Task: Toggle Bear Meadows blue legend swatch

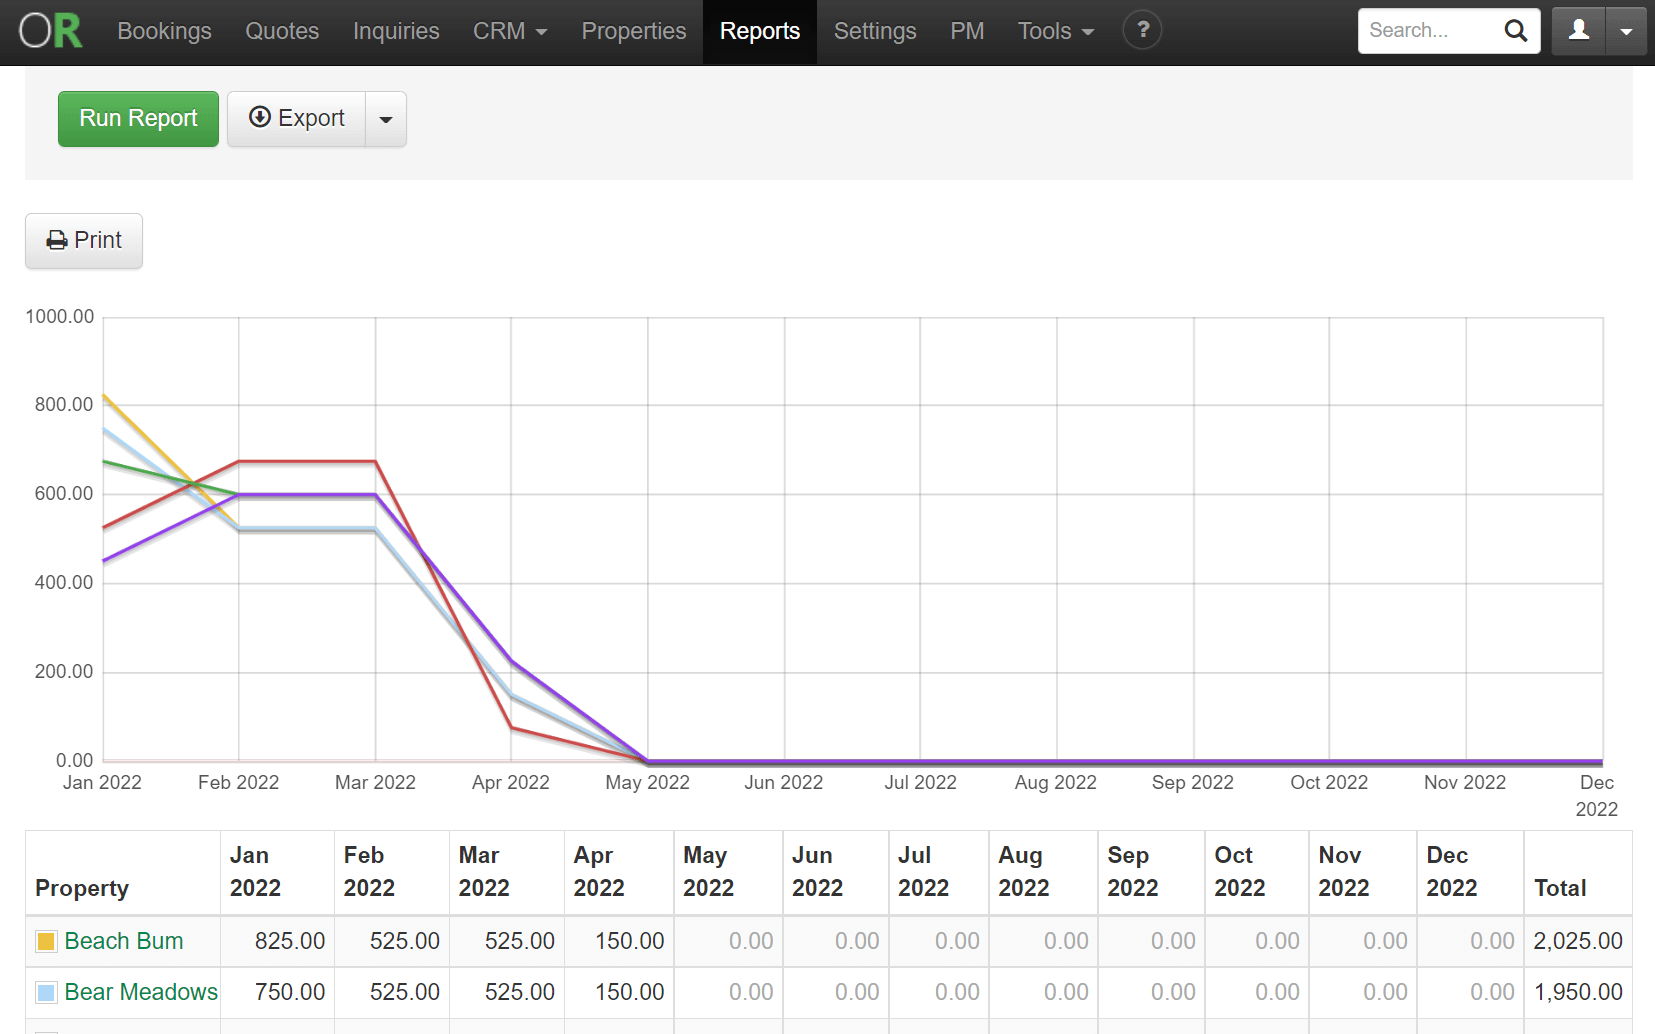Action: coord(46,993)
